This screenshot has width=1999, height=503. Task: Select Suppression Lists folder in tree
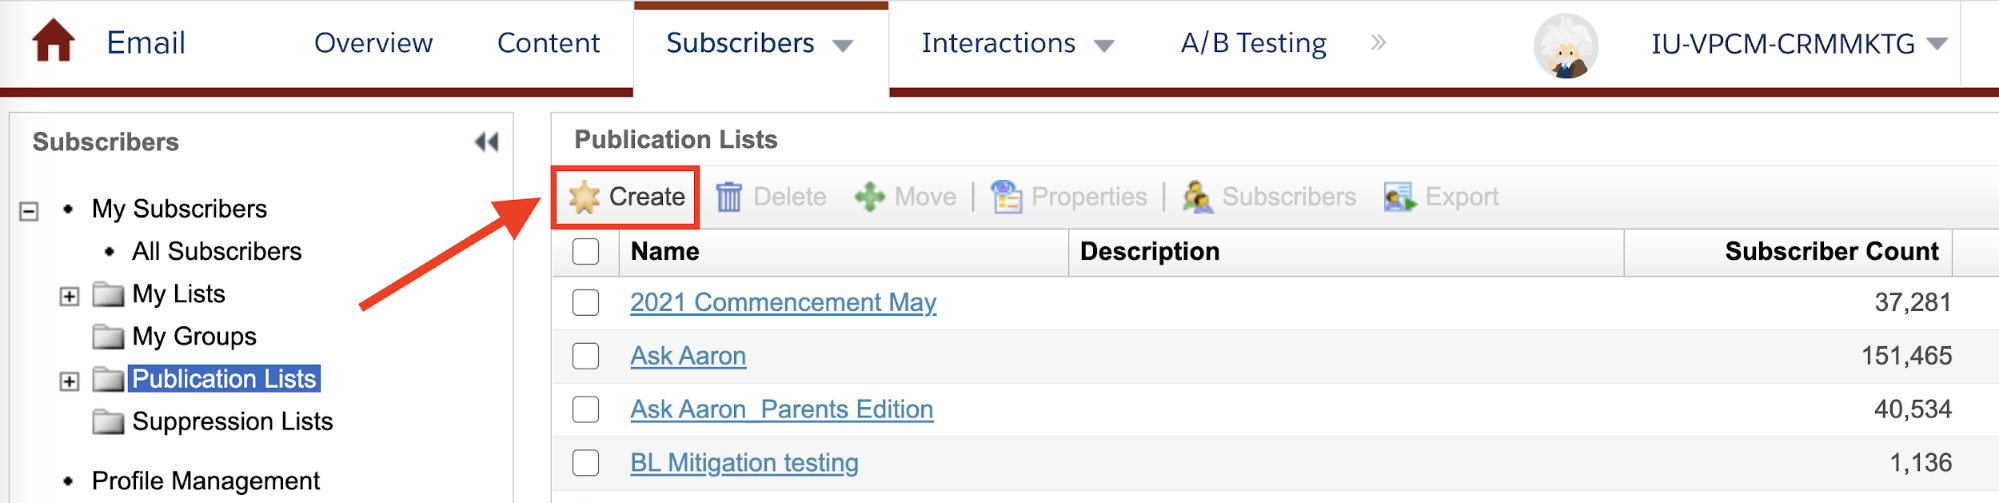tap(232, 422)
